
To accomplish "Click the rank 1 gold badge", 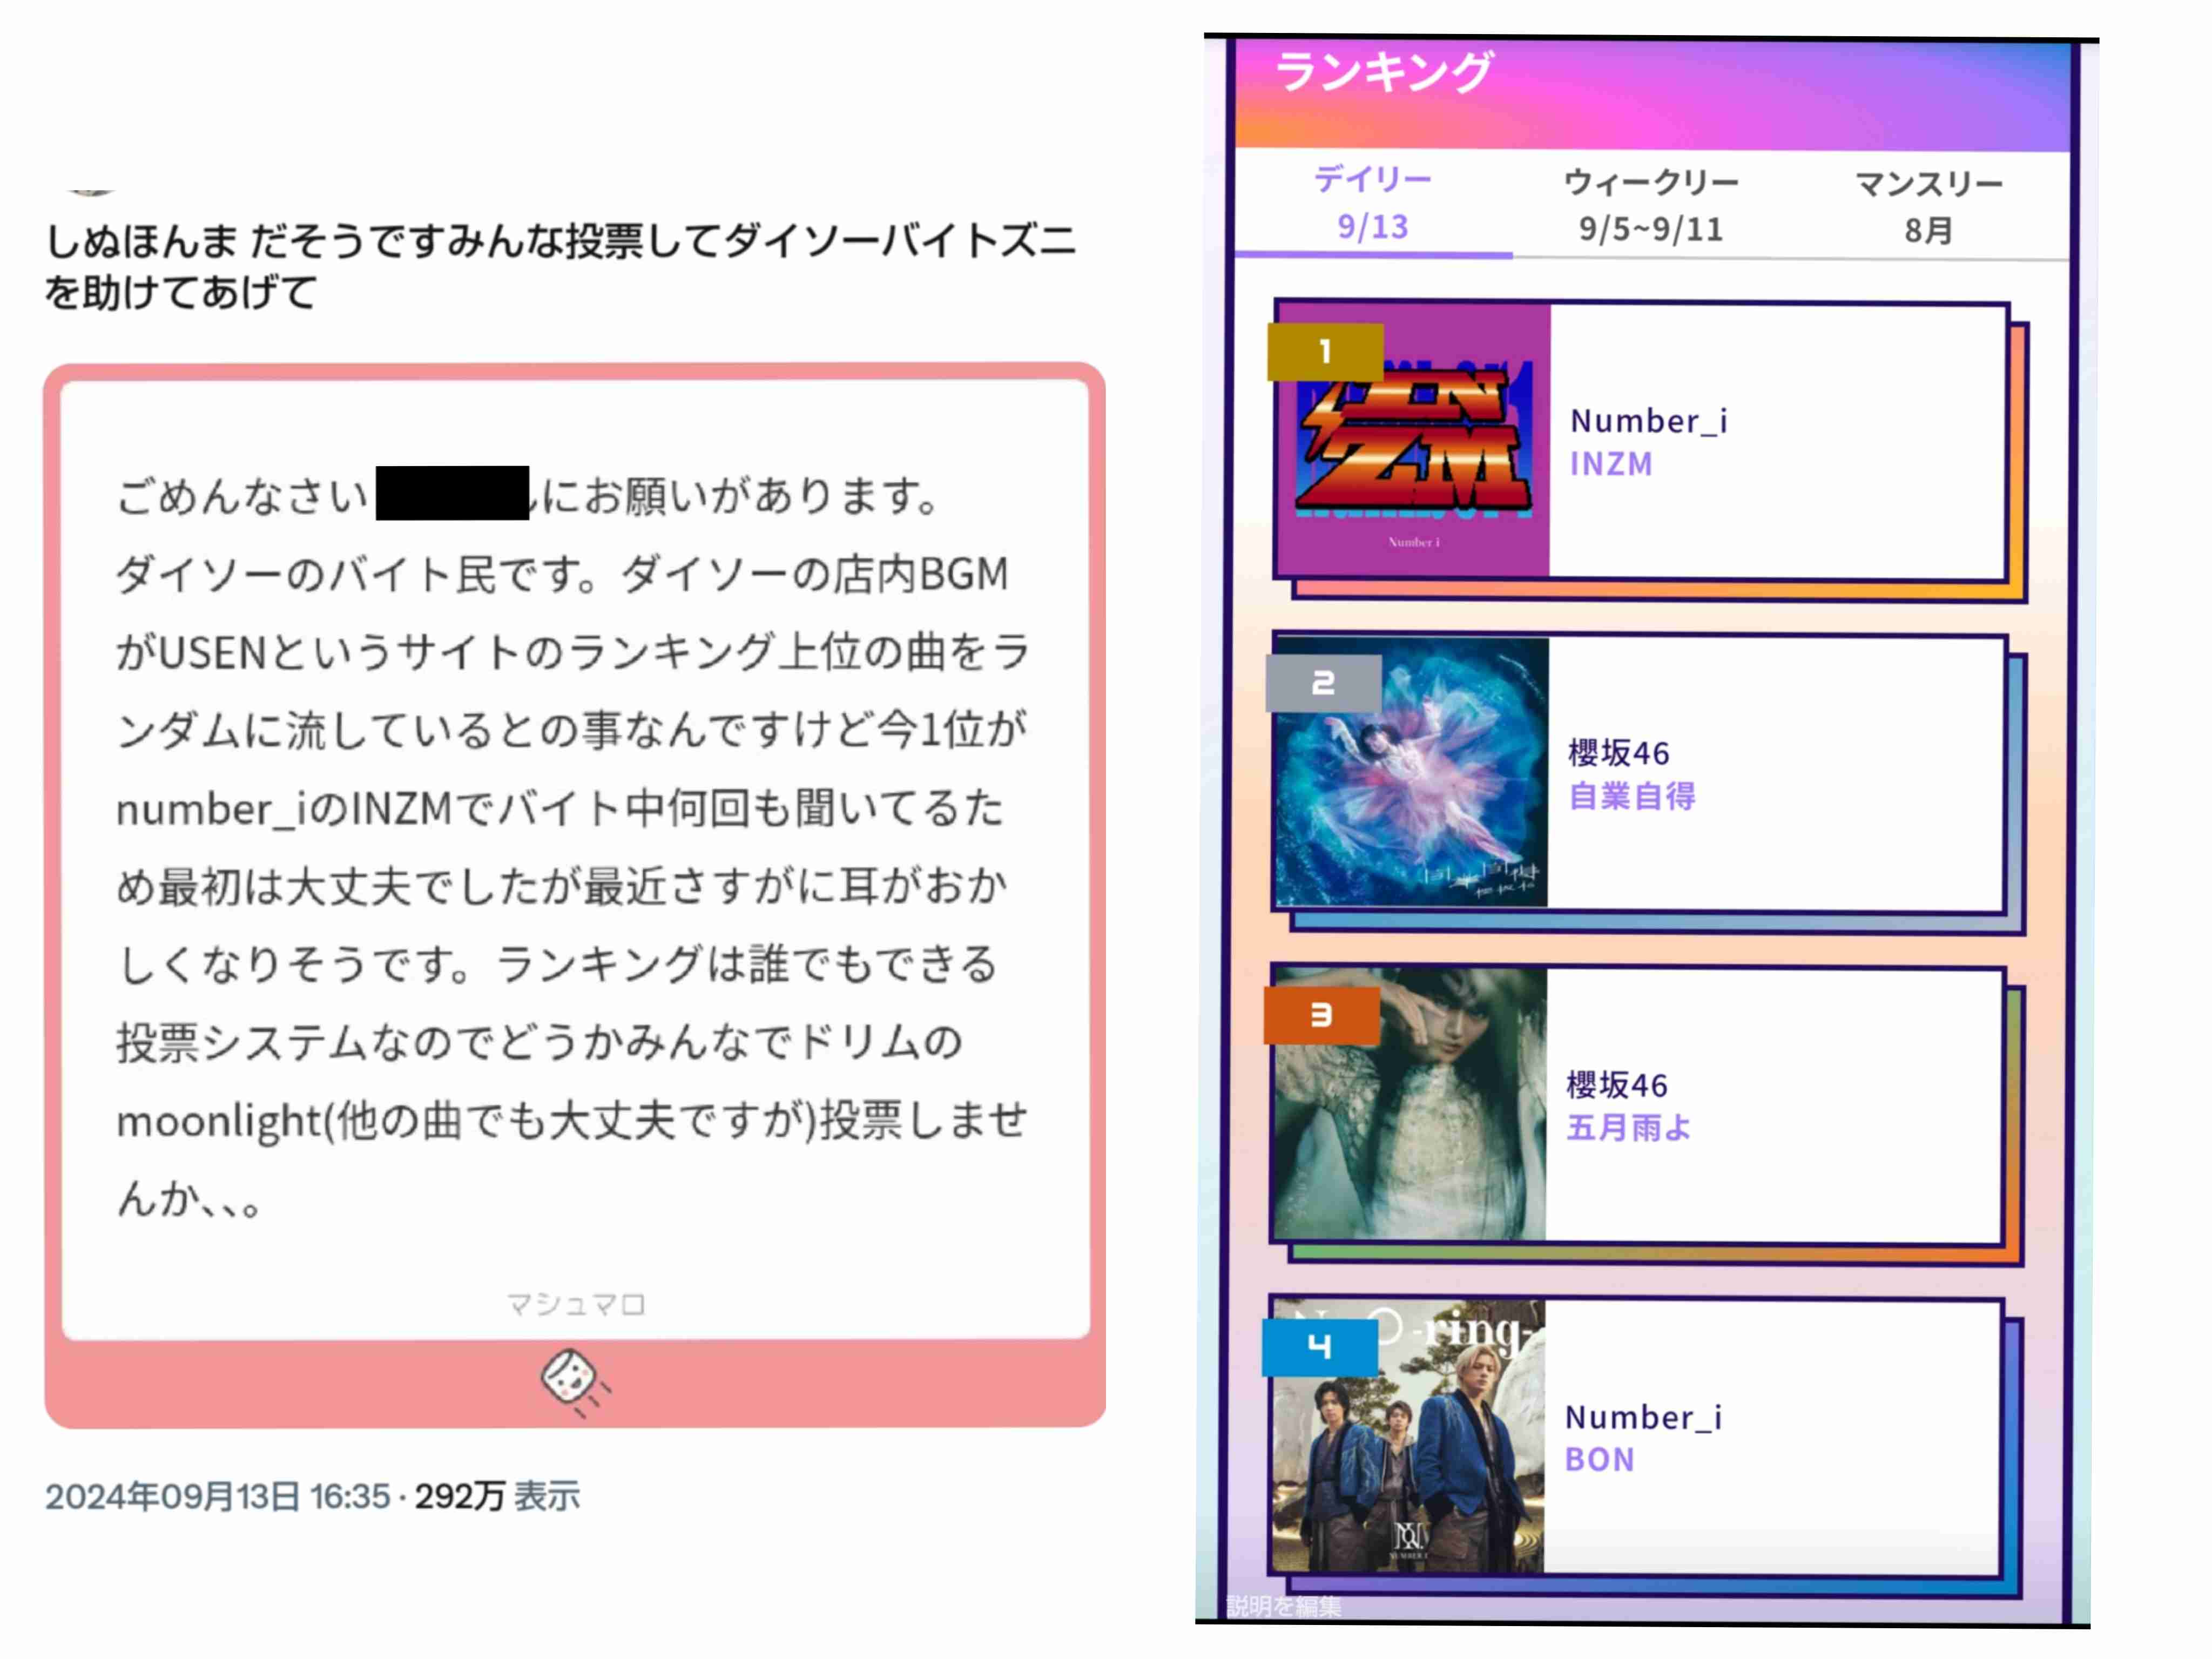I will 1325,352.
